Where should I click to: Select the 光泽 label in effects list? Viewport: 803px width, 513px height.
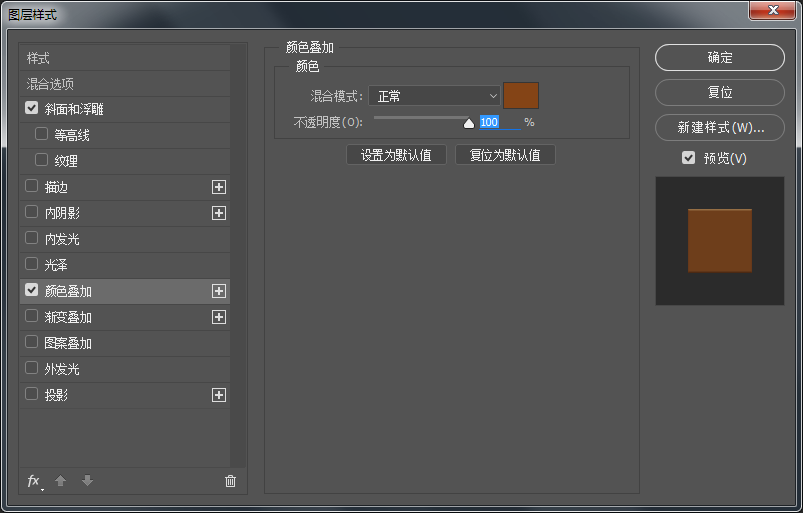click(x=56, y=265)
